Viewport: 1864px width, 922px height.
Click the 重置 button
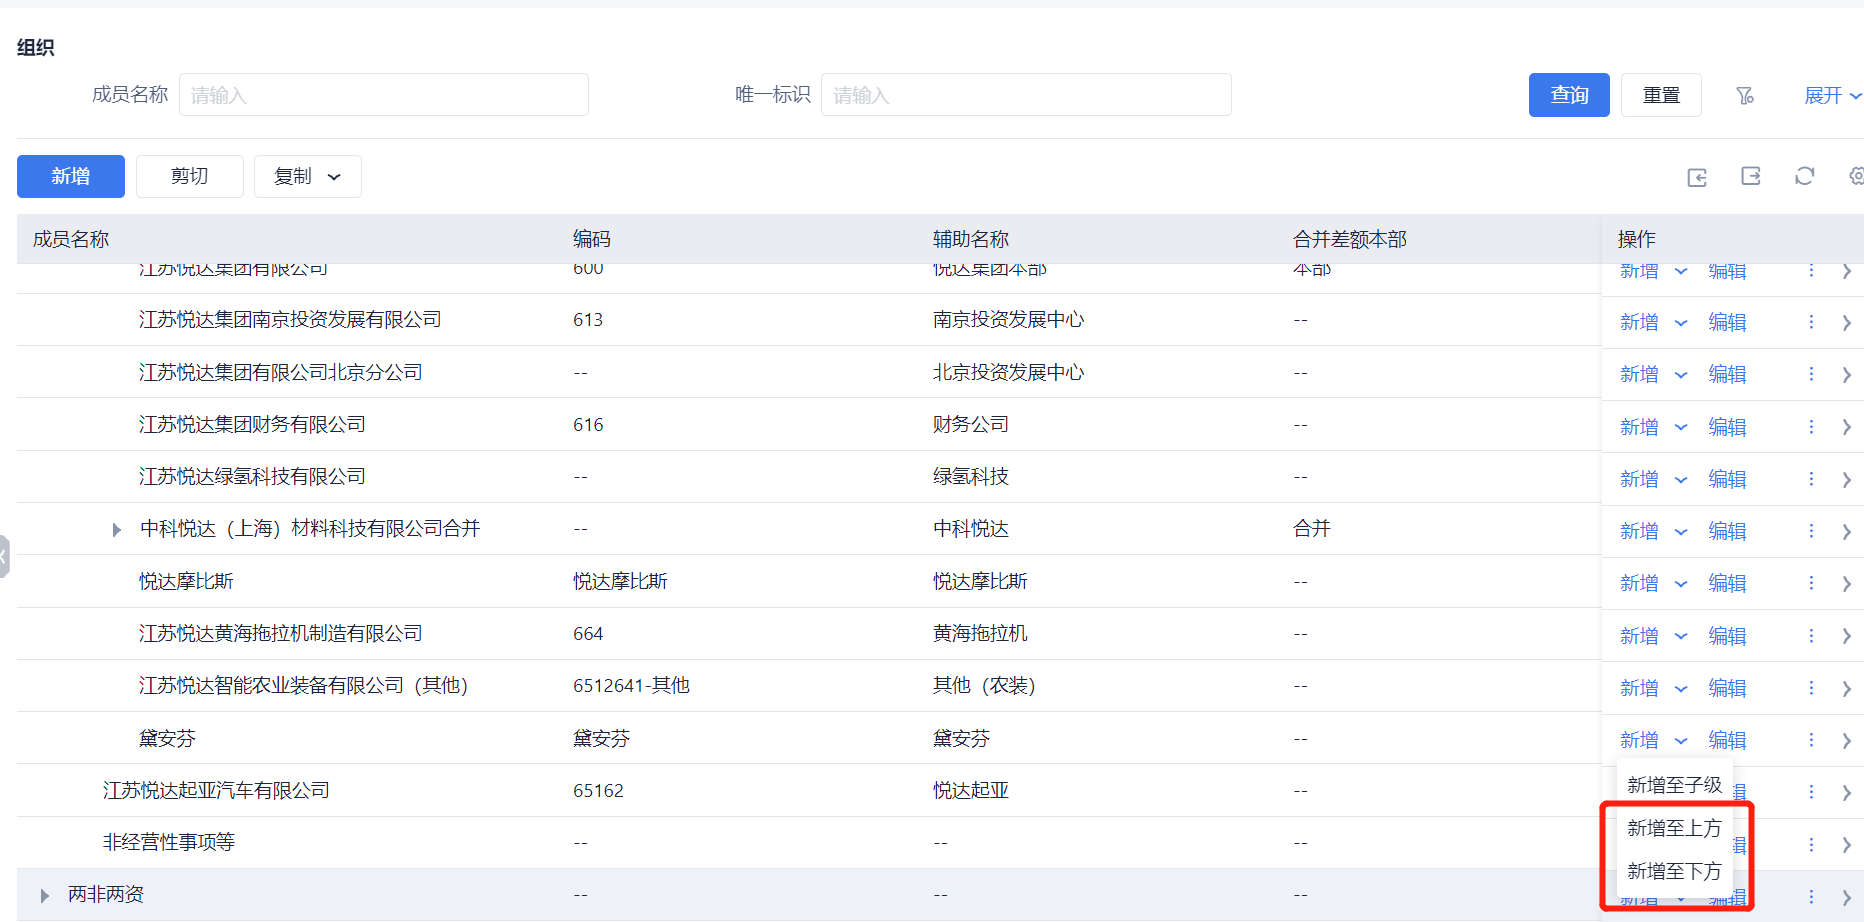tap(1660, 95)
